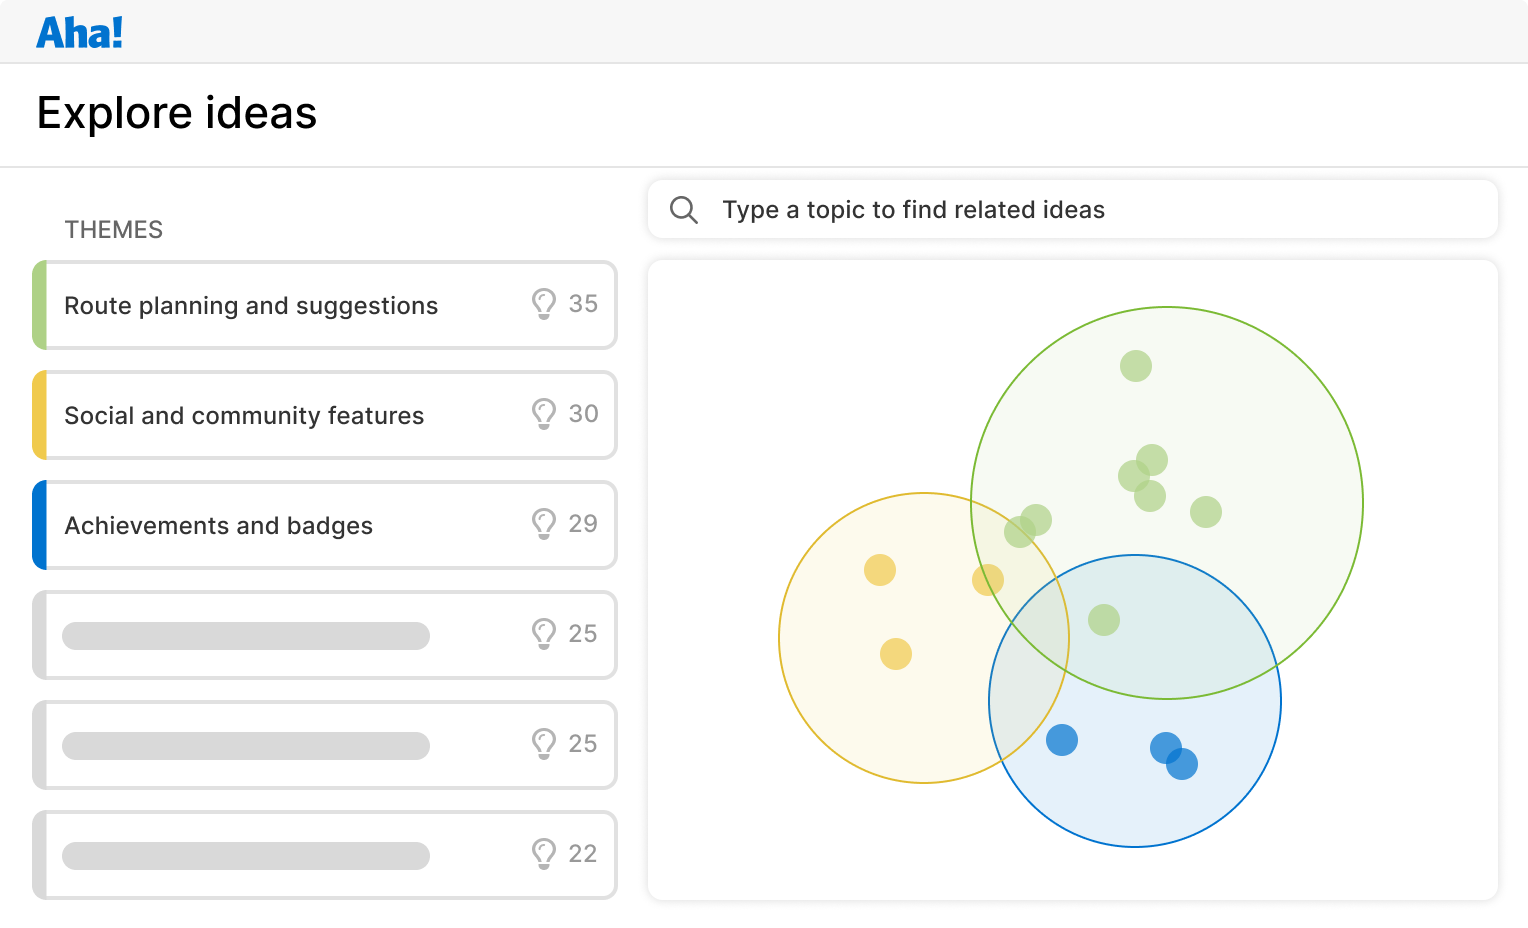Select a yellow idea dot inside the yellow circle

click(x=880, y=570)
